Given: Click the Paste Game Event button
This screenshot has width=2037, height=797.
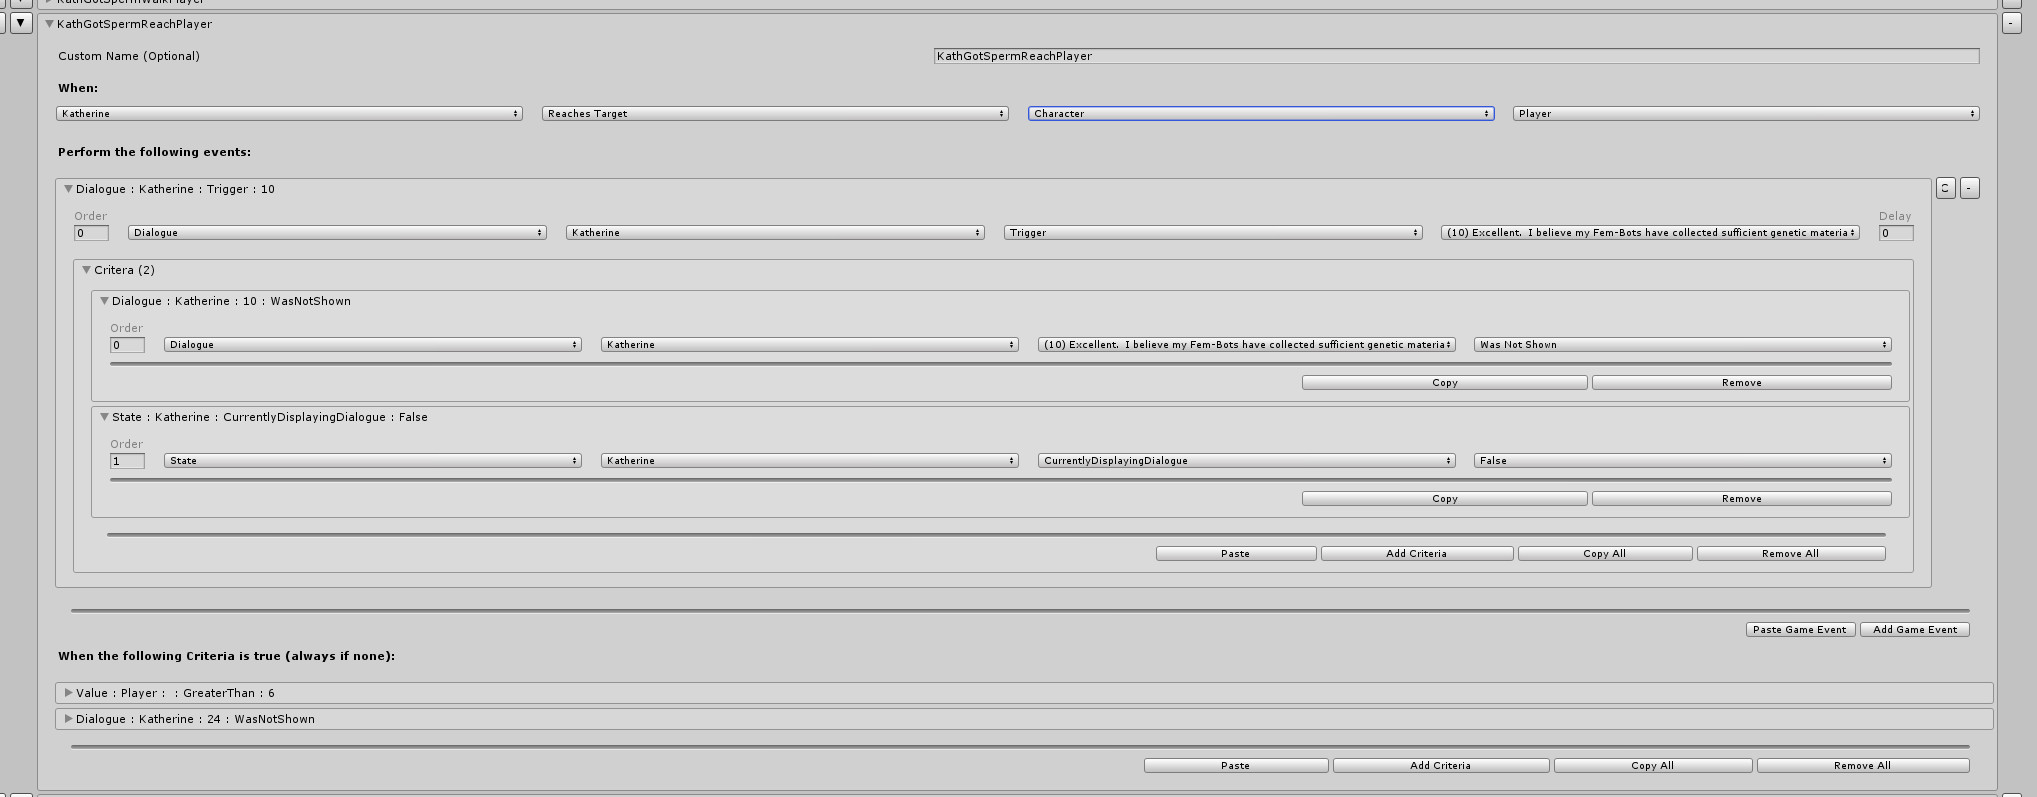Looking at the screenshot, I should [x=1800, y=630].
